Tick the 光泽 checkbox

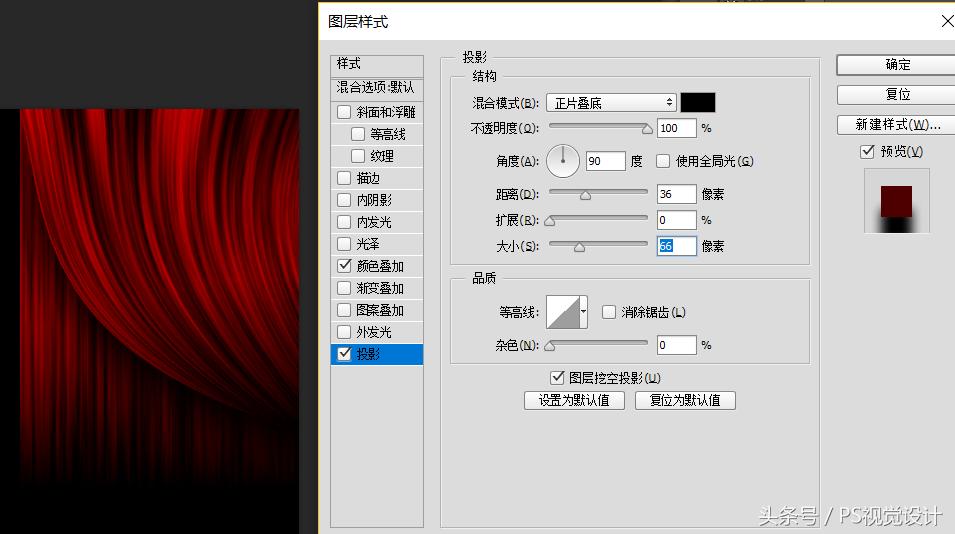(344, 244)
